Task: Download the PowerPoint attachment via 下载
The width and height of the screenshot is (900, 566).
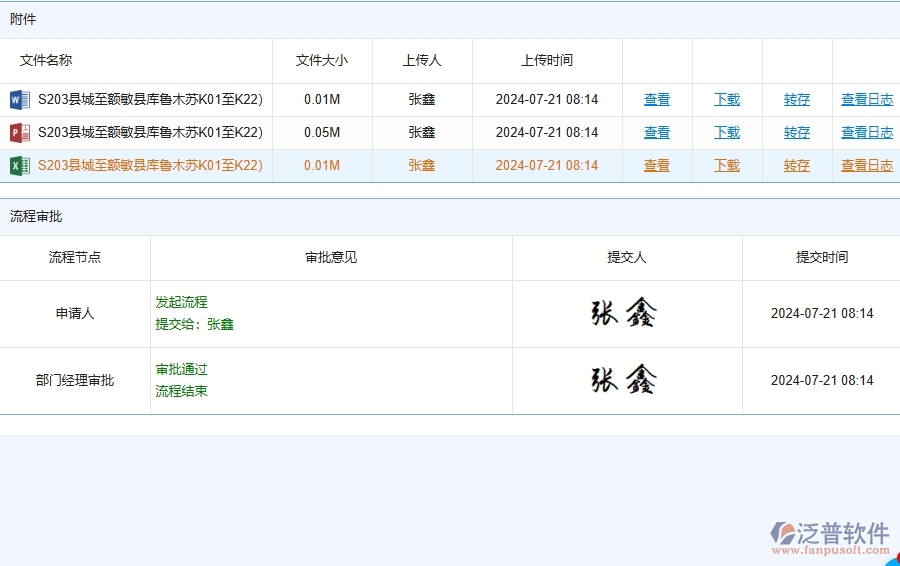Action: pyautogui.click(x=727, y=133)
